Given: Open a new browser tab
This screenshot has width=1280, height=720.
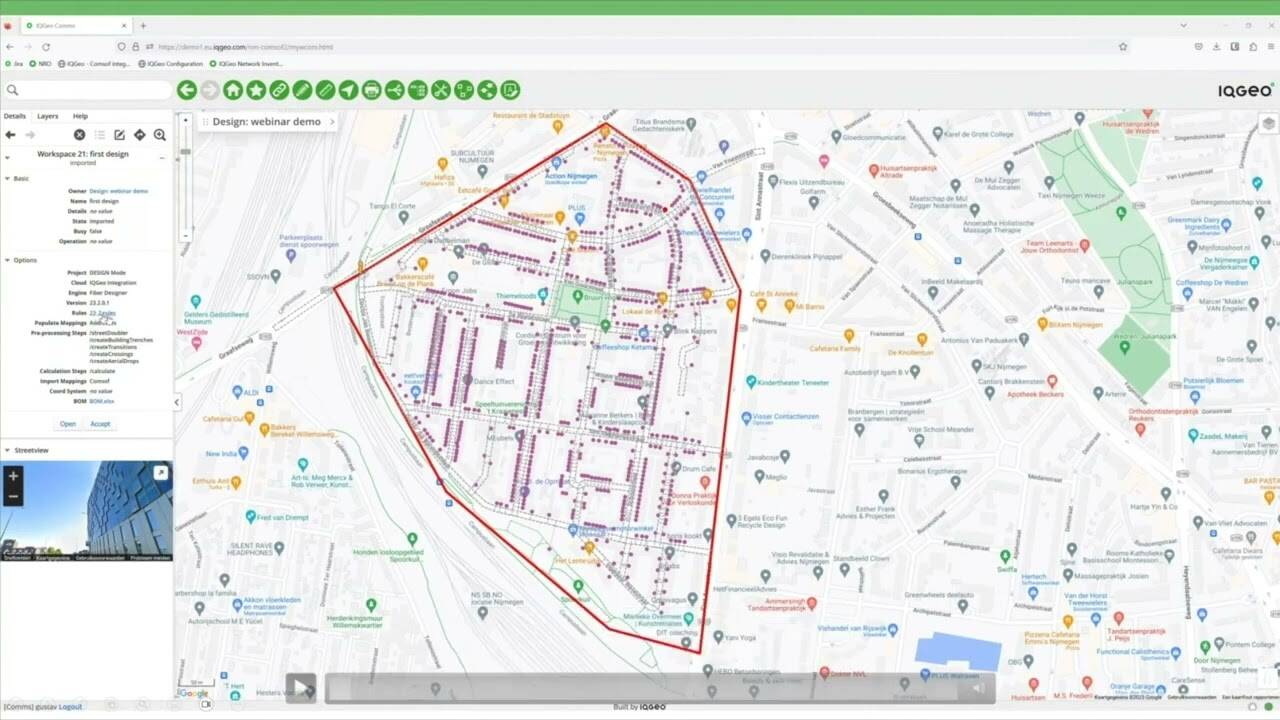Looking at the screenshot, I should pyautogui.click(x=143, y=25).
